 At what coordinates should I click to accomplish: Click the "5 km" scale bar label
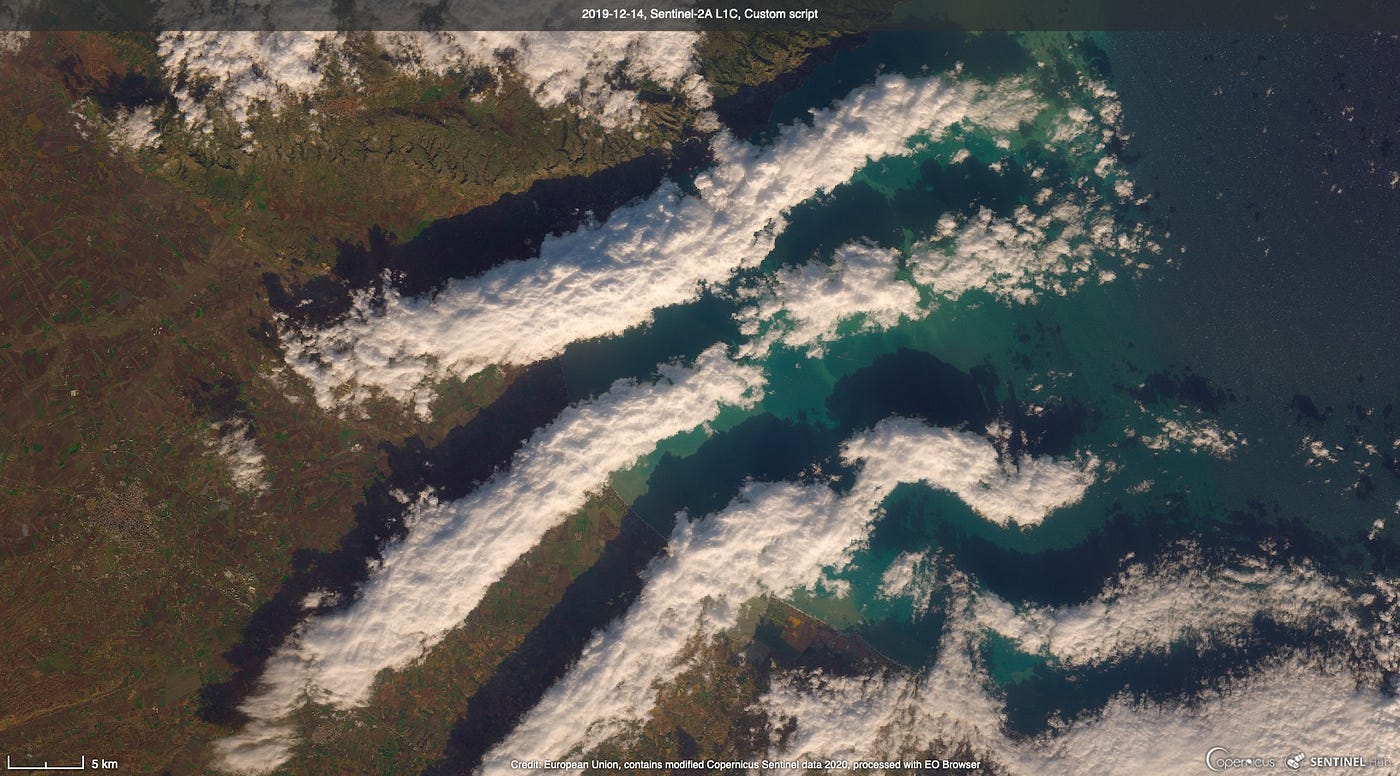[104, 764]
